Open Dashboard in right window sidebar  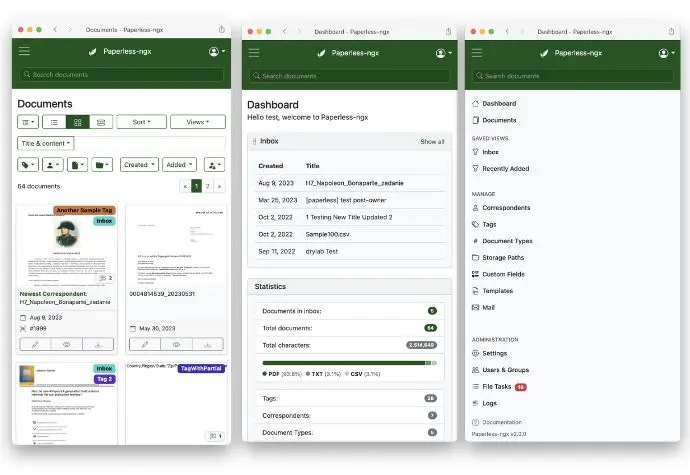[494, 103]
